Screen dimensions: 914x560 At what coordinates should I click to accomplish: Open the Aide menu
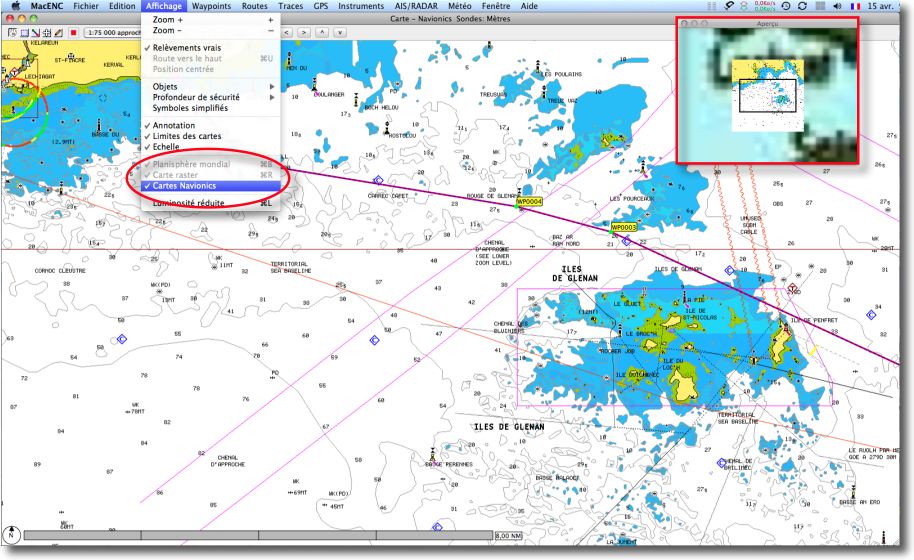click(x=529, y=6)
